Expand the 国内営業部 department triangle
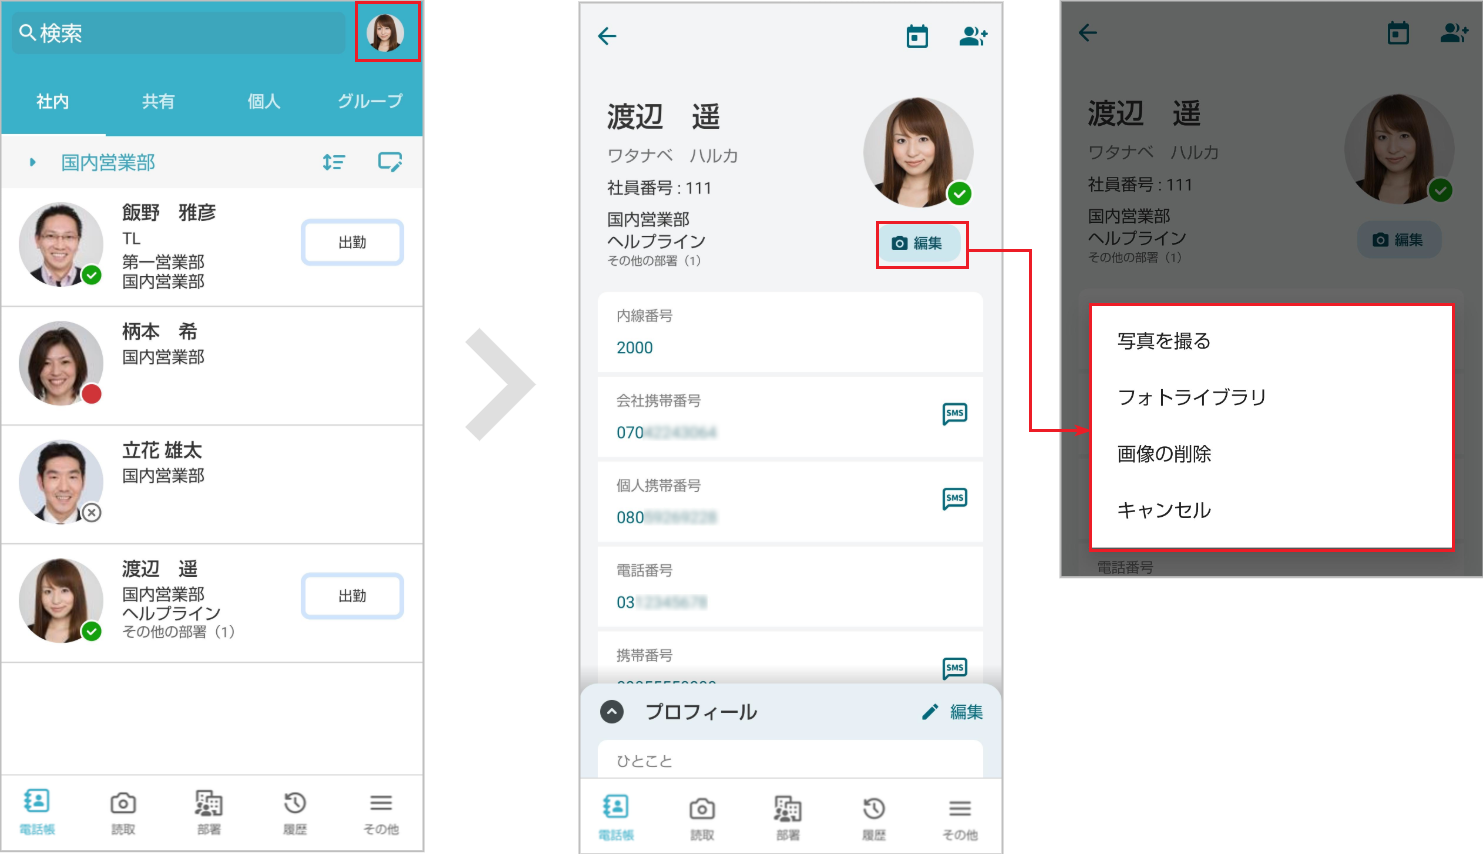 33,162
